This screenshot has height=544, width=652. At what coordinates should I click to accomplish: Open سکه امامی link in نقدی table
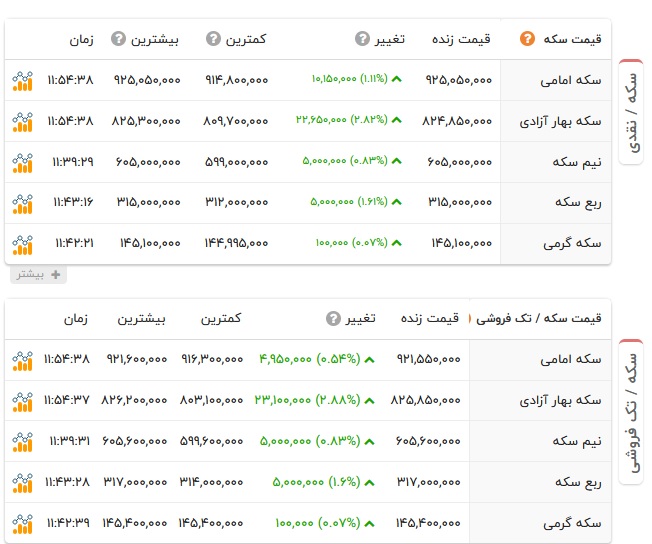click(570, 80)
